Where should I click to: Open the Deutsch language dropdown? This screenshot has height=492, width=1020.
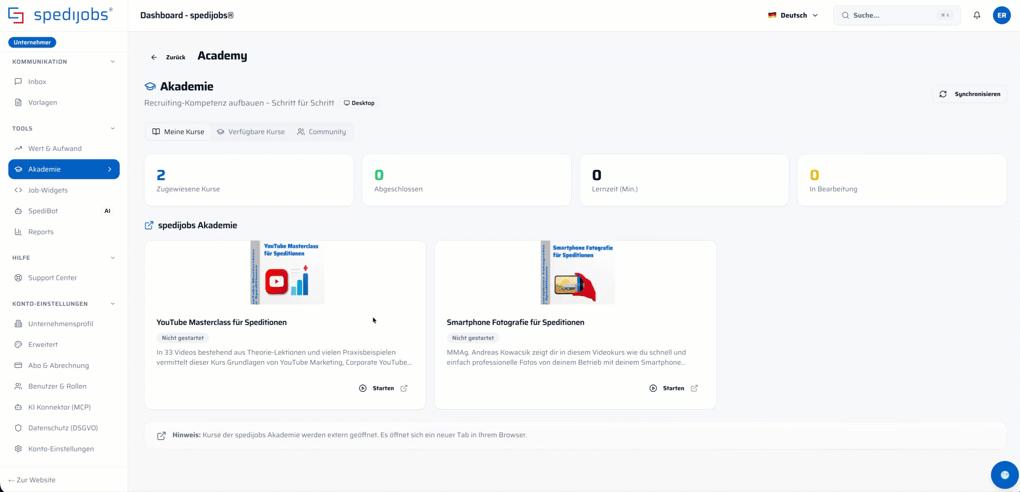tap(793, 15)
